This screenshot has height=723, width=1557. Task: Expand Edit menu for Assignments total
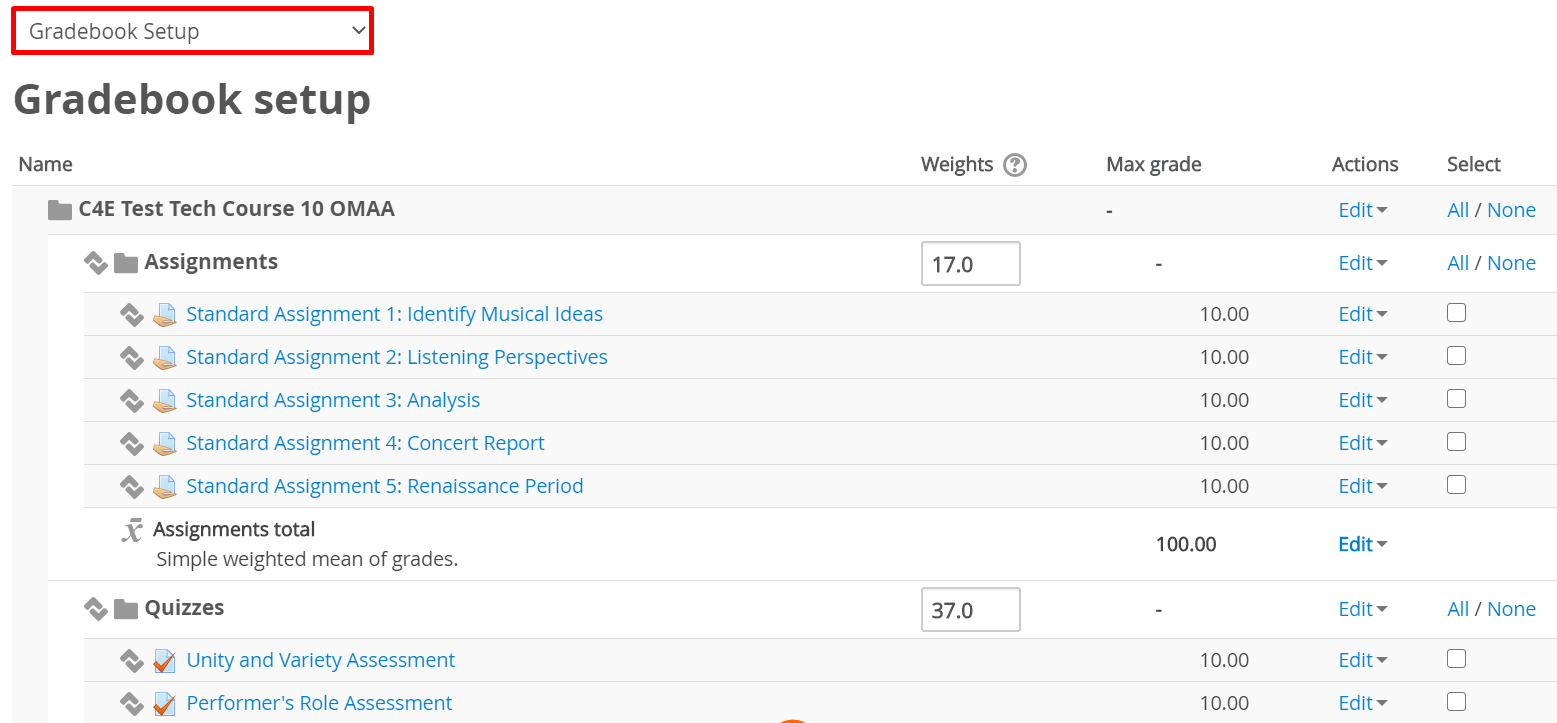click(1362, 544)
